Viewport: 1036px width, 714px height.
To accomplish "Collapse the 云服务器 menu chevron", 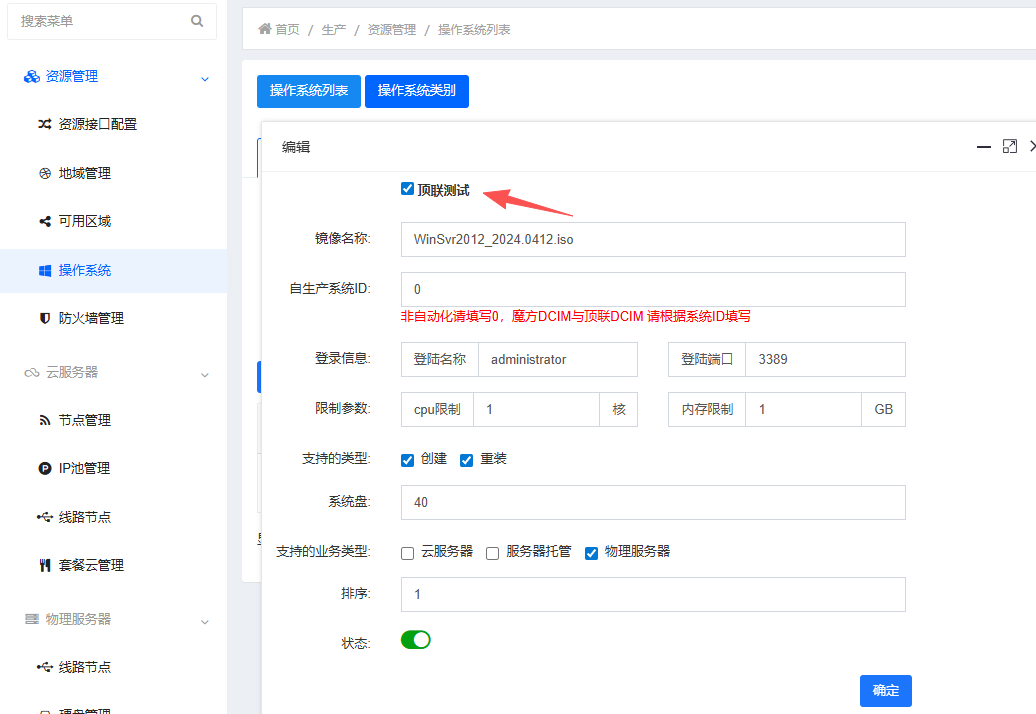I will click(x=205, y=375).
